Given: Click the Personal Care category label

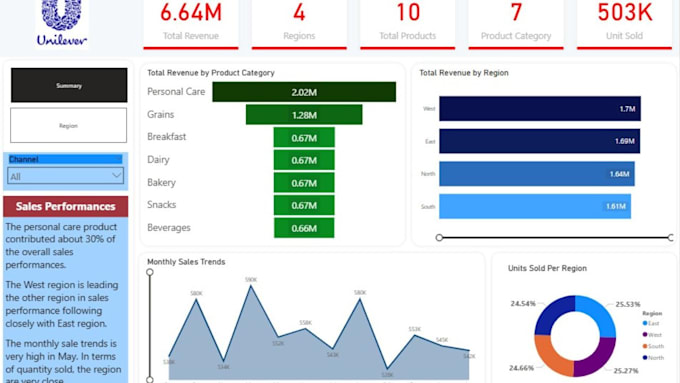Looking at the screenshot, I should point(176,92).
